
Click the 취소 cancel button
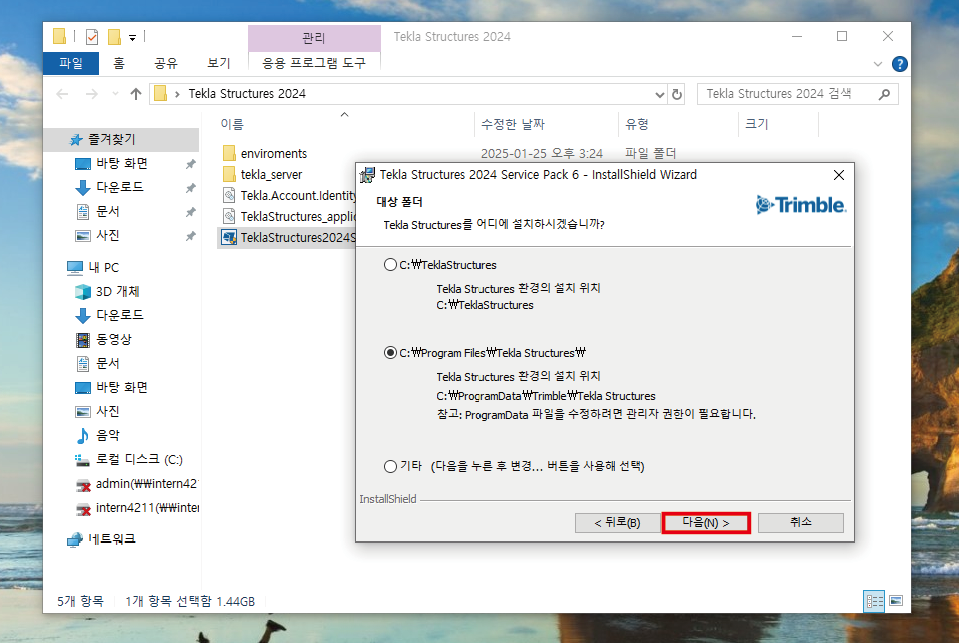(801, 523)
